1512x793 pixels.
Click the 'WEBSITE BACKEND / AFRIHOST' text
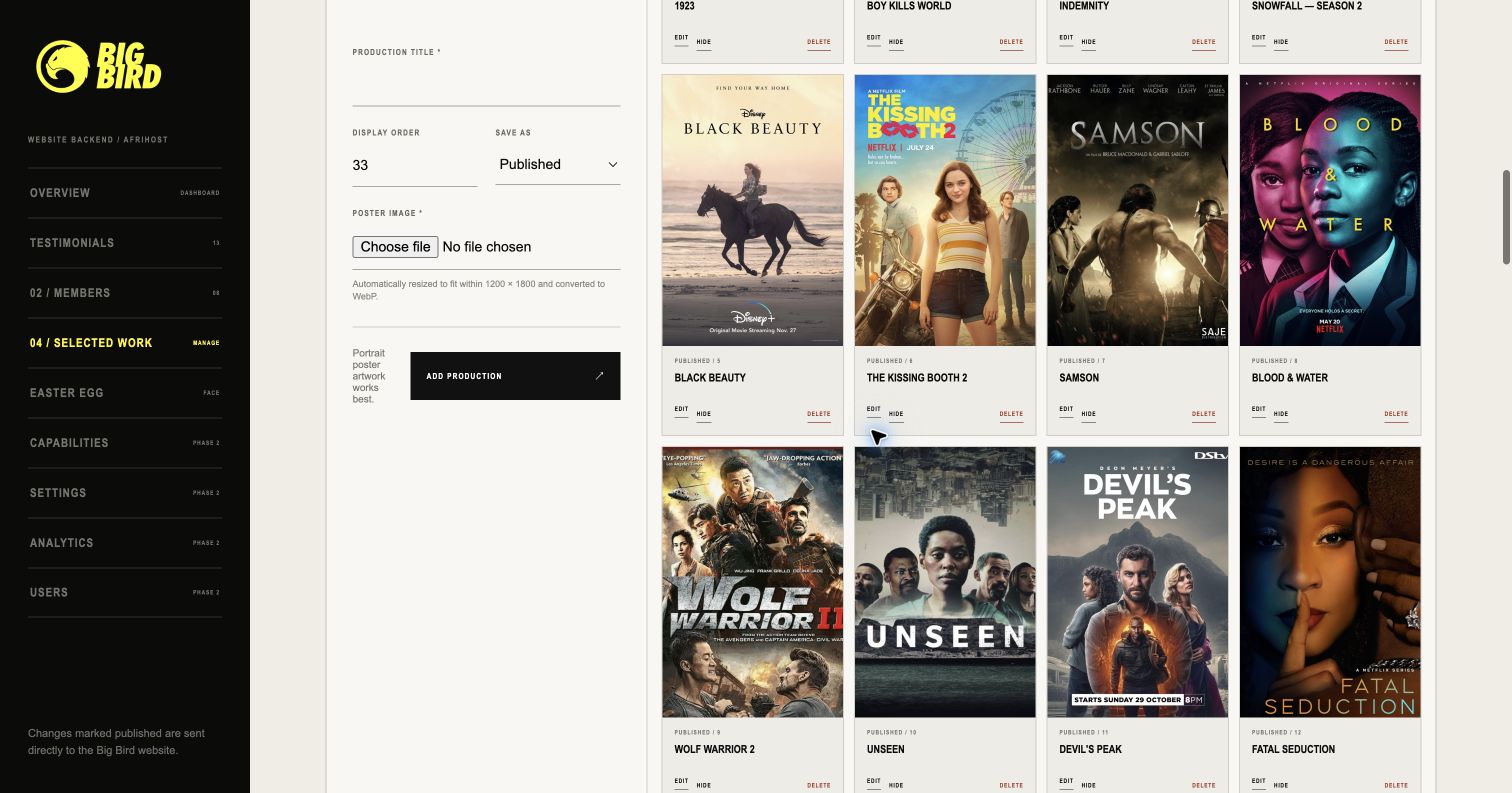pyautogui.click(x=98, y=140)
